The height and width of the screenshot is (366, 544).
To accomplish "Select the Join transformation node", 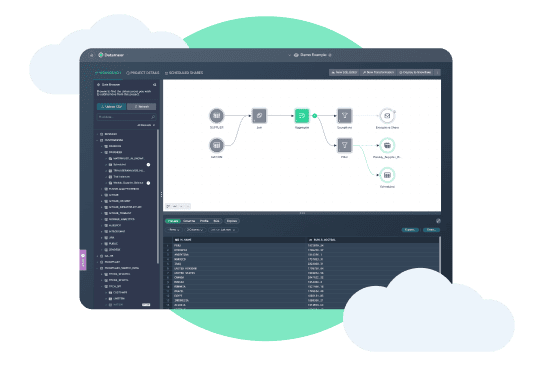I will point(259,116).
